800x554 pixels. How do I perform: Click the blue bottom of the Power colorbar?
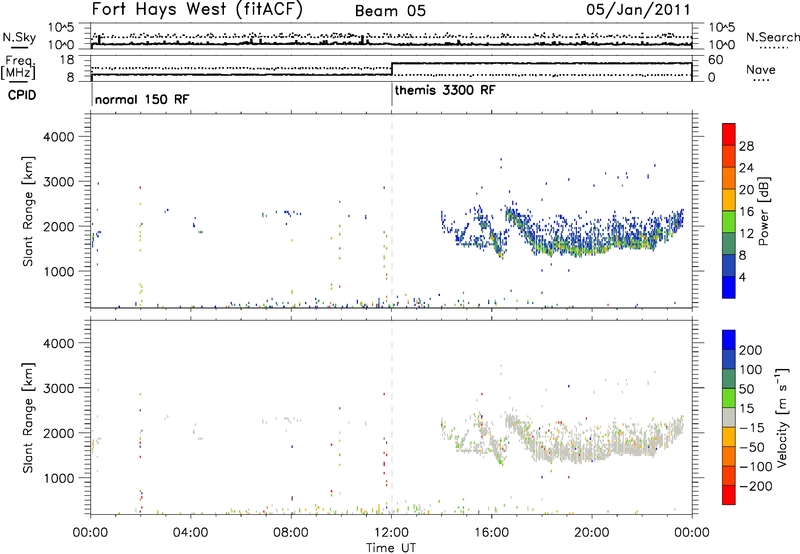pyautogui.click(x=729, y=287)
